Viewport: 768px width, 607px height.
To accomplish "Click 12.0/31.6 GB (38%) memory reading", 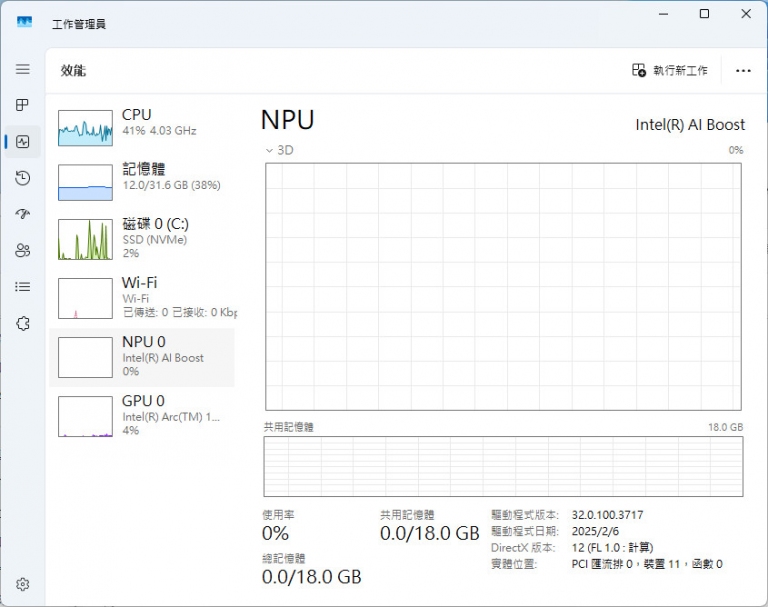I will click(x=171, y=185).
